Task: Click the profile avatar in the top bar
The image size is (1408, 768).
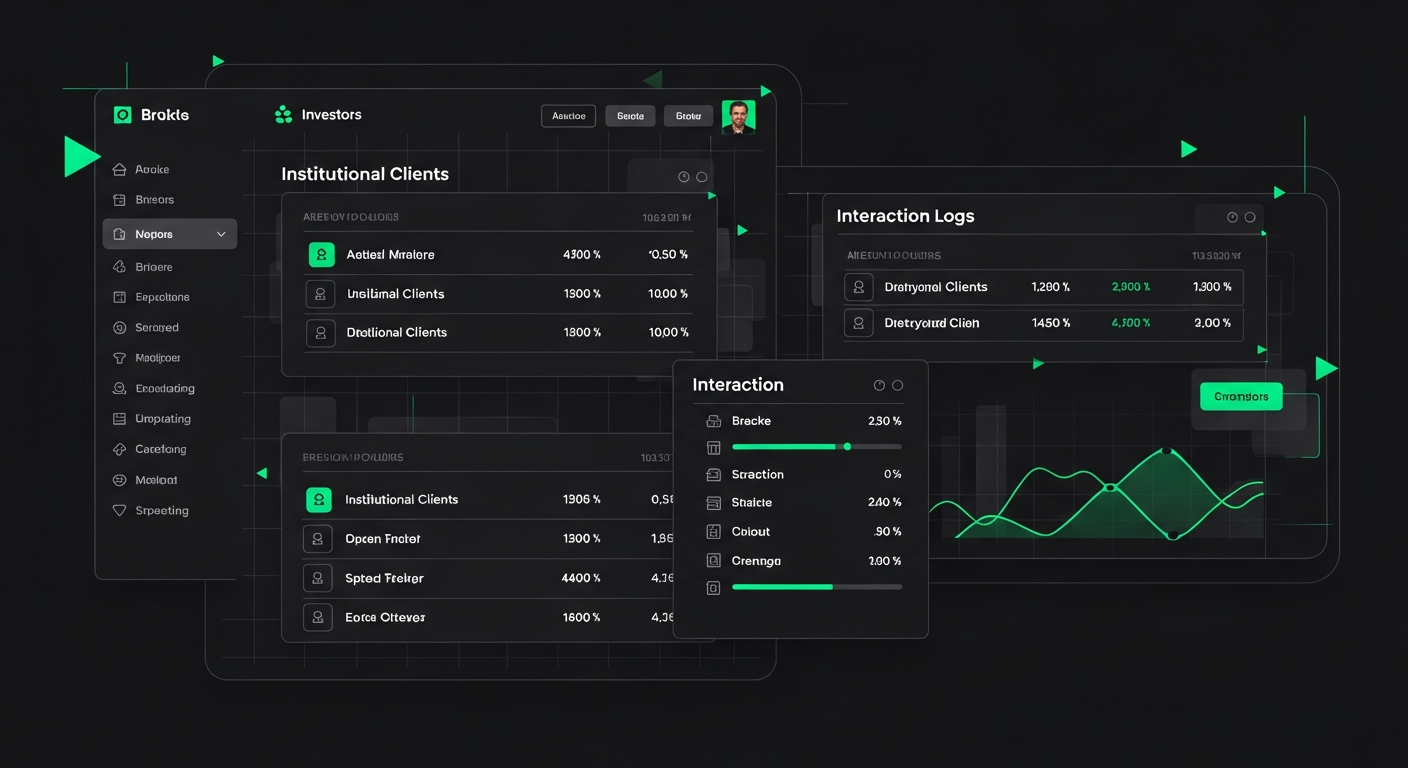Action: point(739,115)
